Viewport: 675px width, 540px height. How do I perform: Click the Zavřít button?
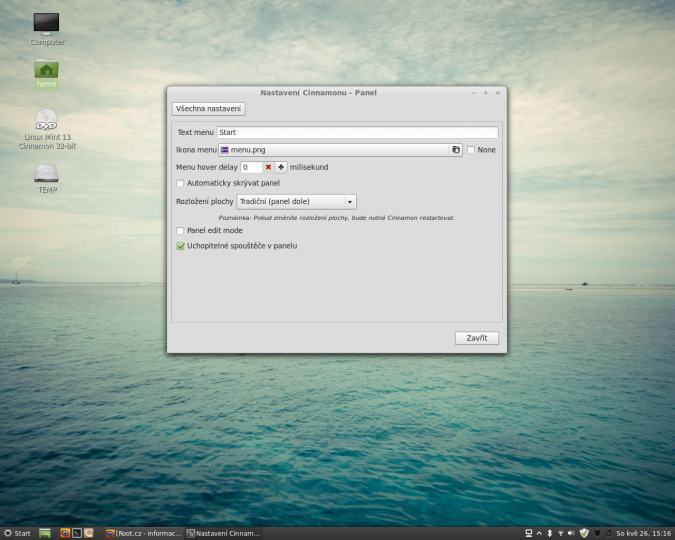(477, 338)
